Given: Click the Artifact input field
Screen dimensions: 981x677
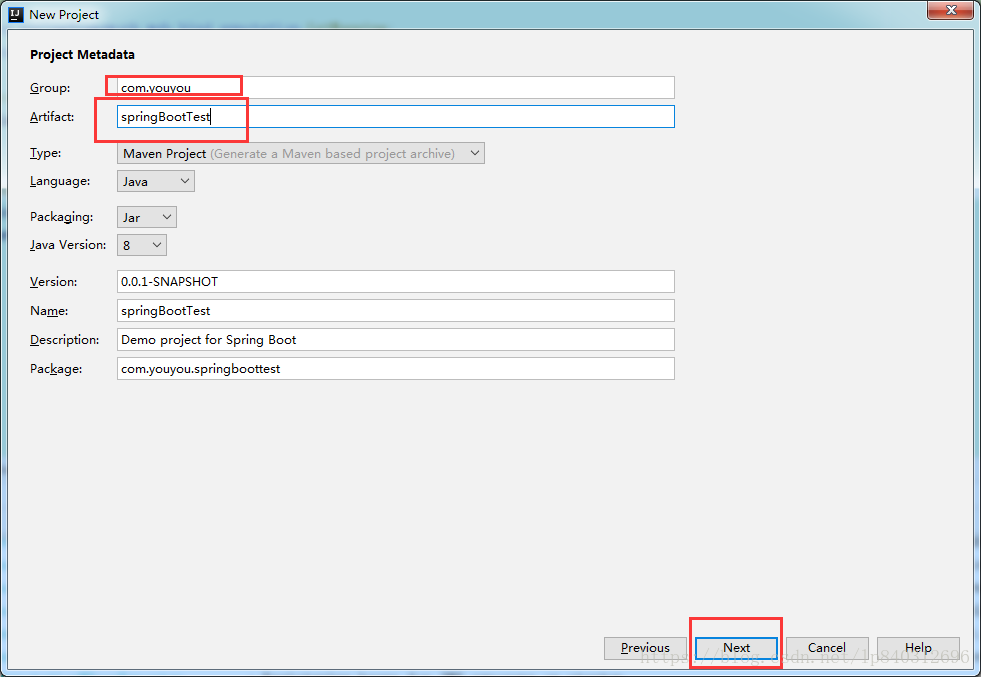Looking at the screenshot, I should pyautogui.click(x=395, y=117).
